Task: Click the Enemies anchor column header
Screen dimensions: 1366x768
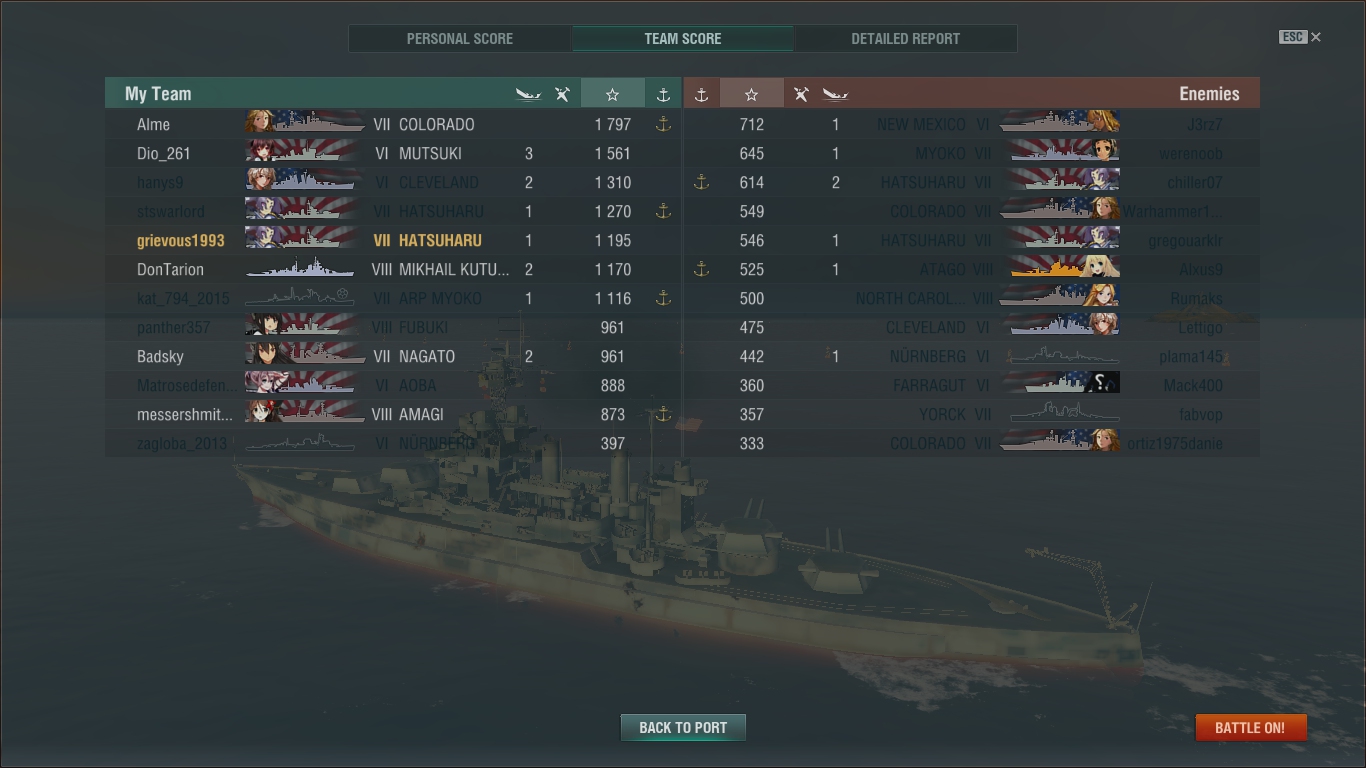Action: [701, 94]
